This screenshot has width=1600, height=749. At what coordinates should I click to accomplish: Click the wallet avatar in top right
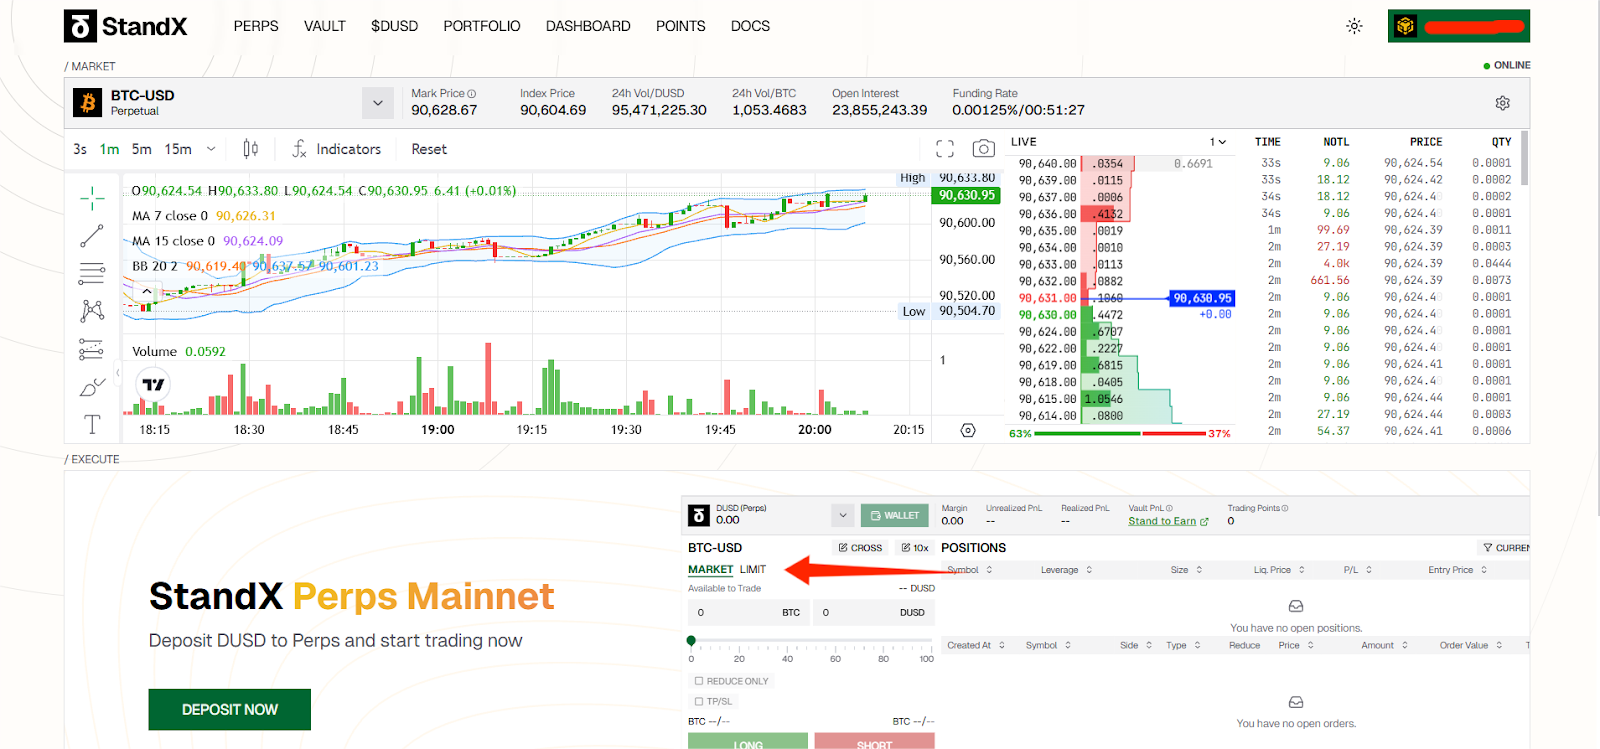click(x=1405, y=26)
